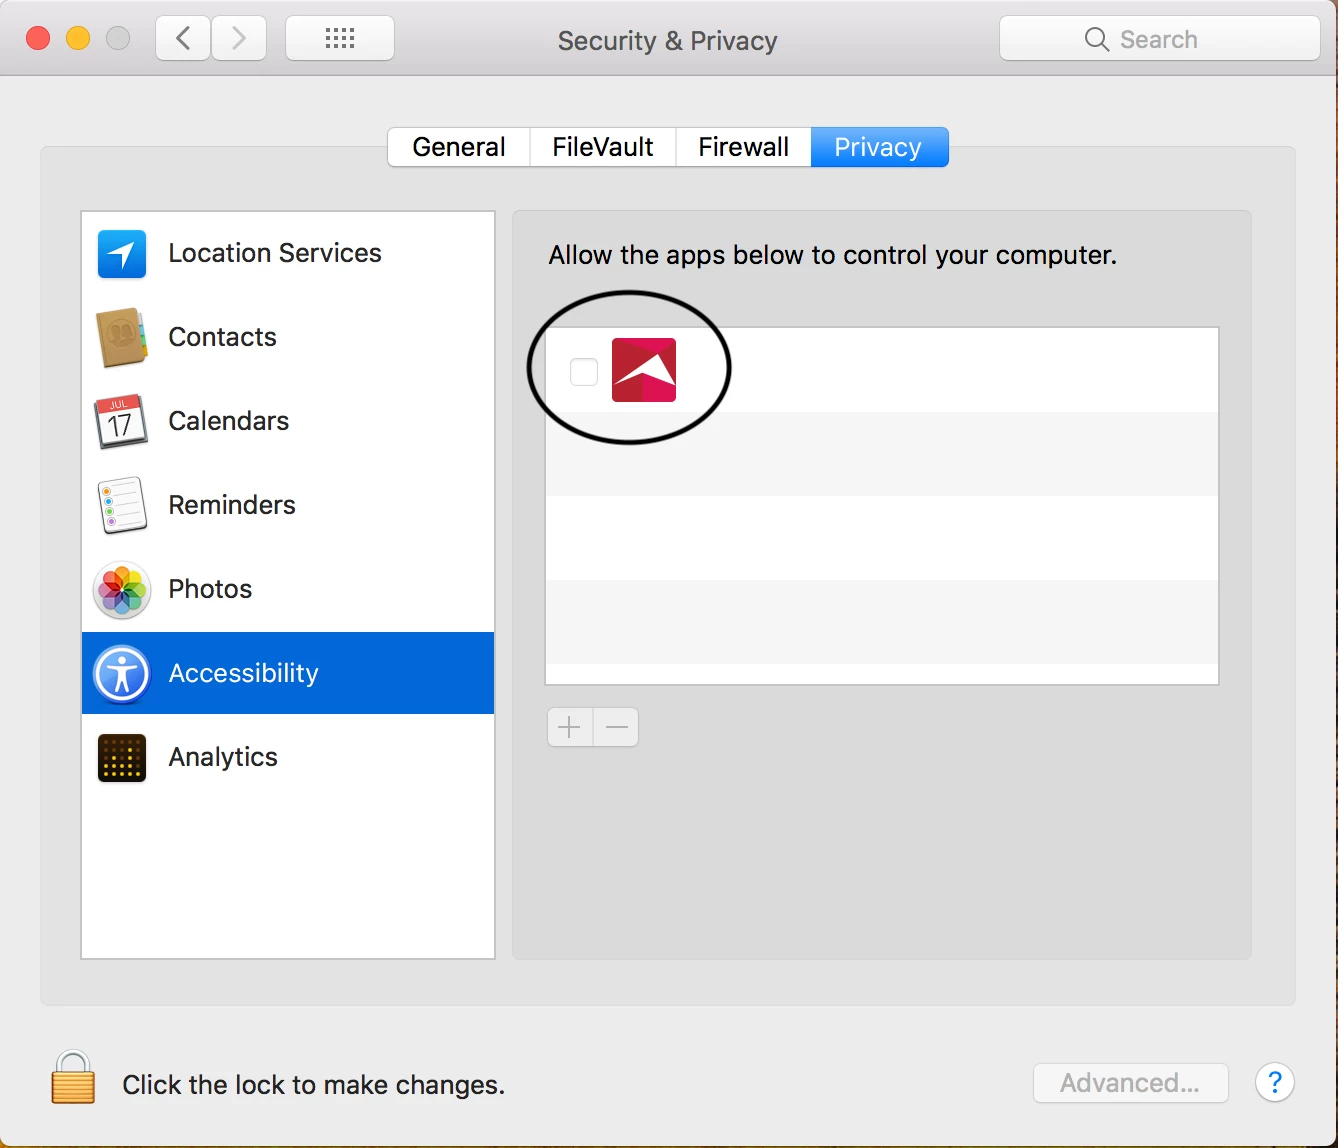Select the Firewall tab
The image size is (1338, 1148).
(744, 147)
